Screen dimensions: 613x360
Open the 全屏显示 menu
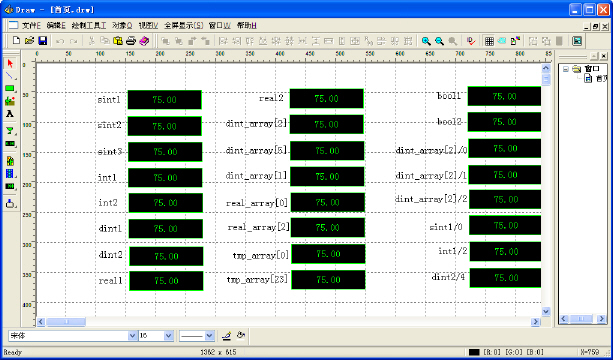(x=184, y=26)
